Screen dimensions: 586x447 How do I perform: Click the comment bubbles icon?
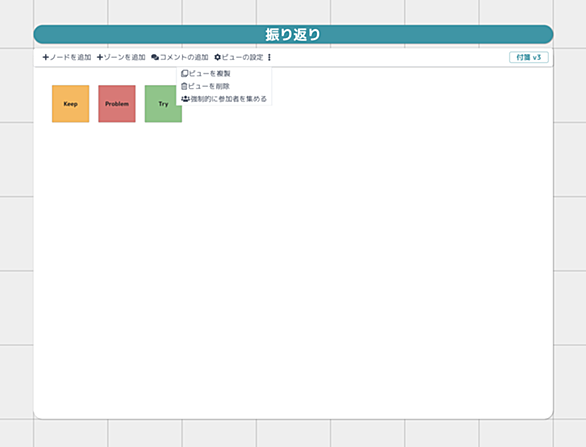pos(155,57)
